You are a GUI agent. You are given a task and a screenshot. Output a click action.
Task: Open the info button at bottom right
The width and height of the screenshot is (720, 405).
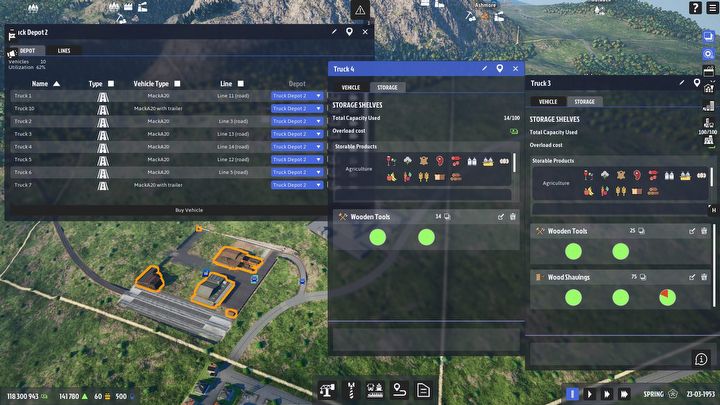coord(700,359)
